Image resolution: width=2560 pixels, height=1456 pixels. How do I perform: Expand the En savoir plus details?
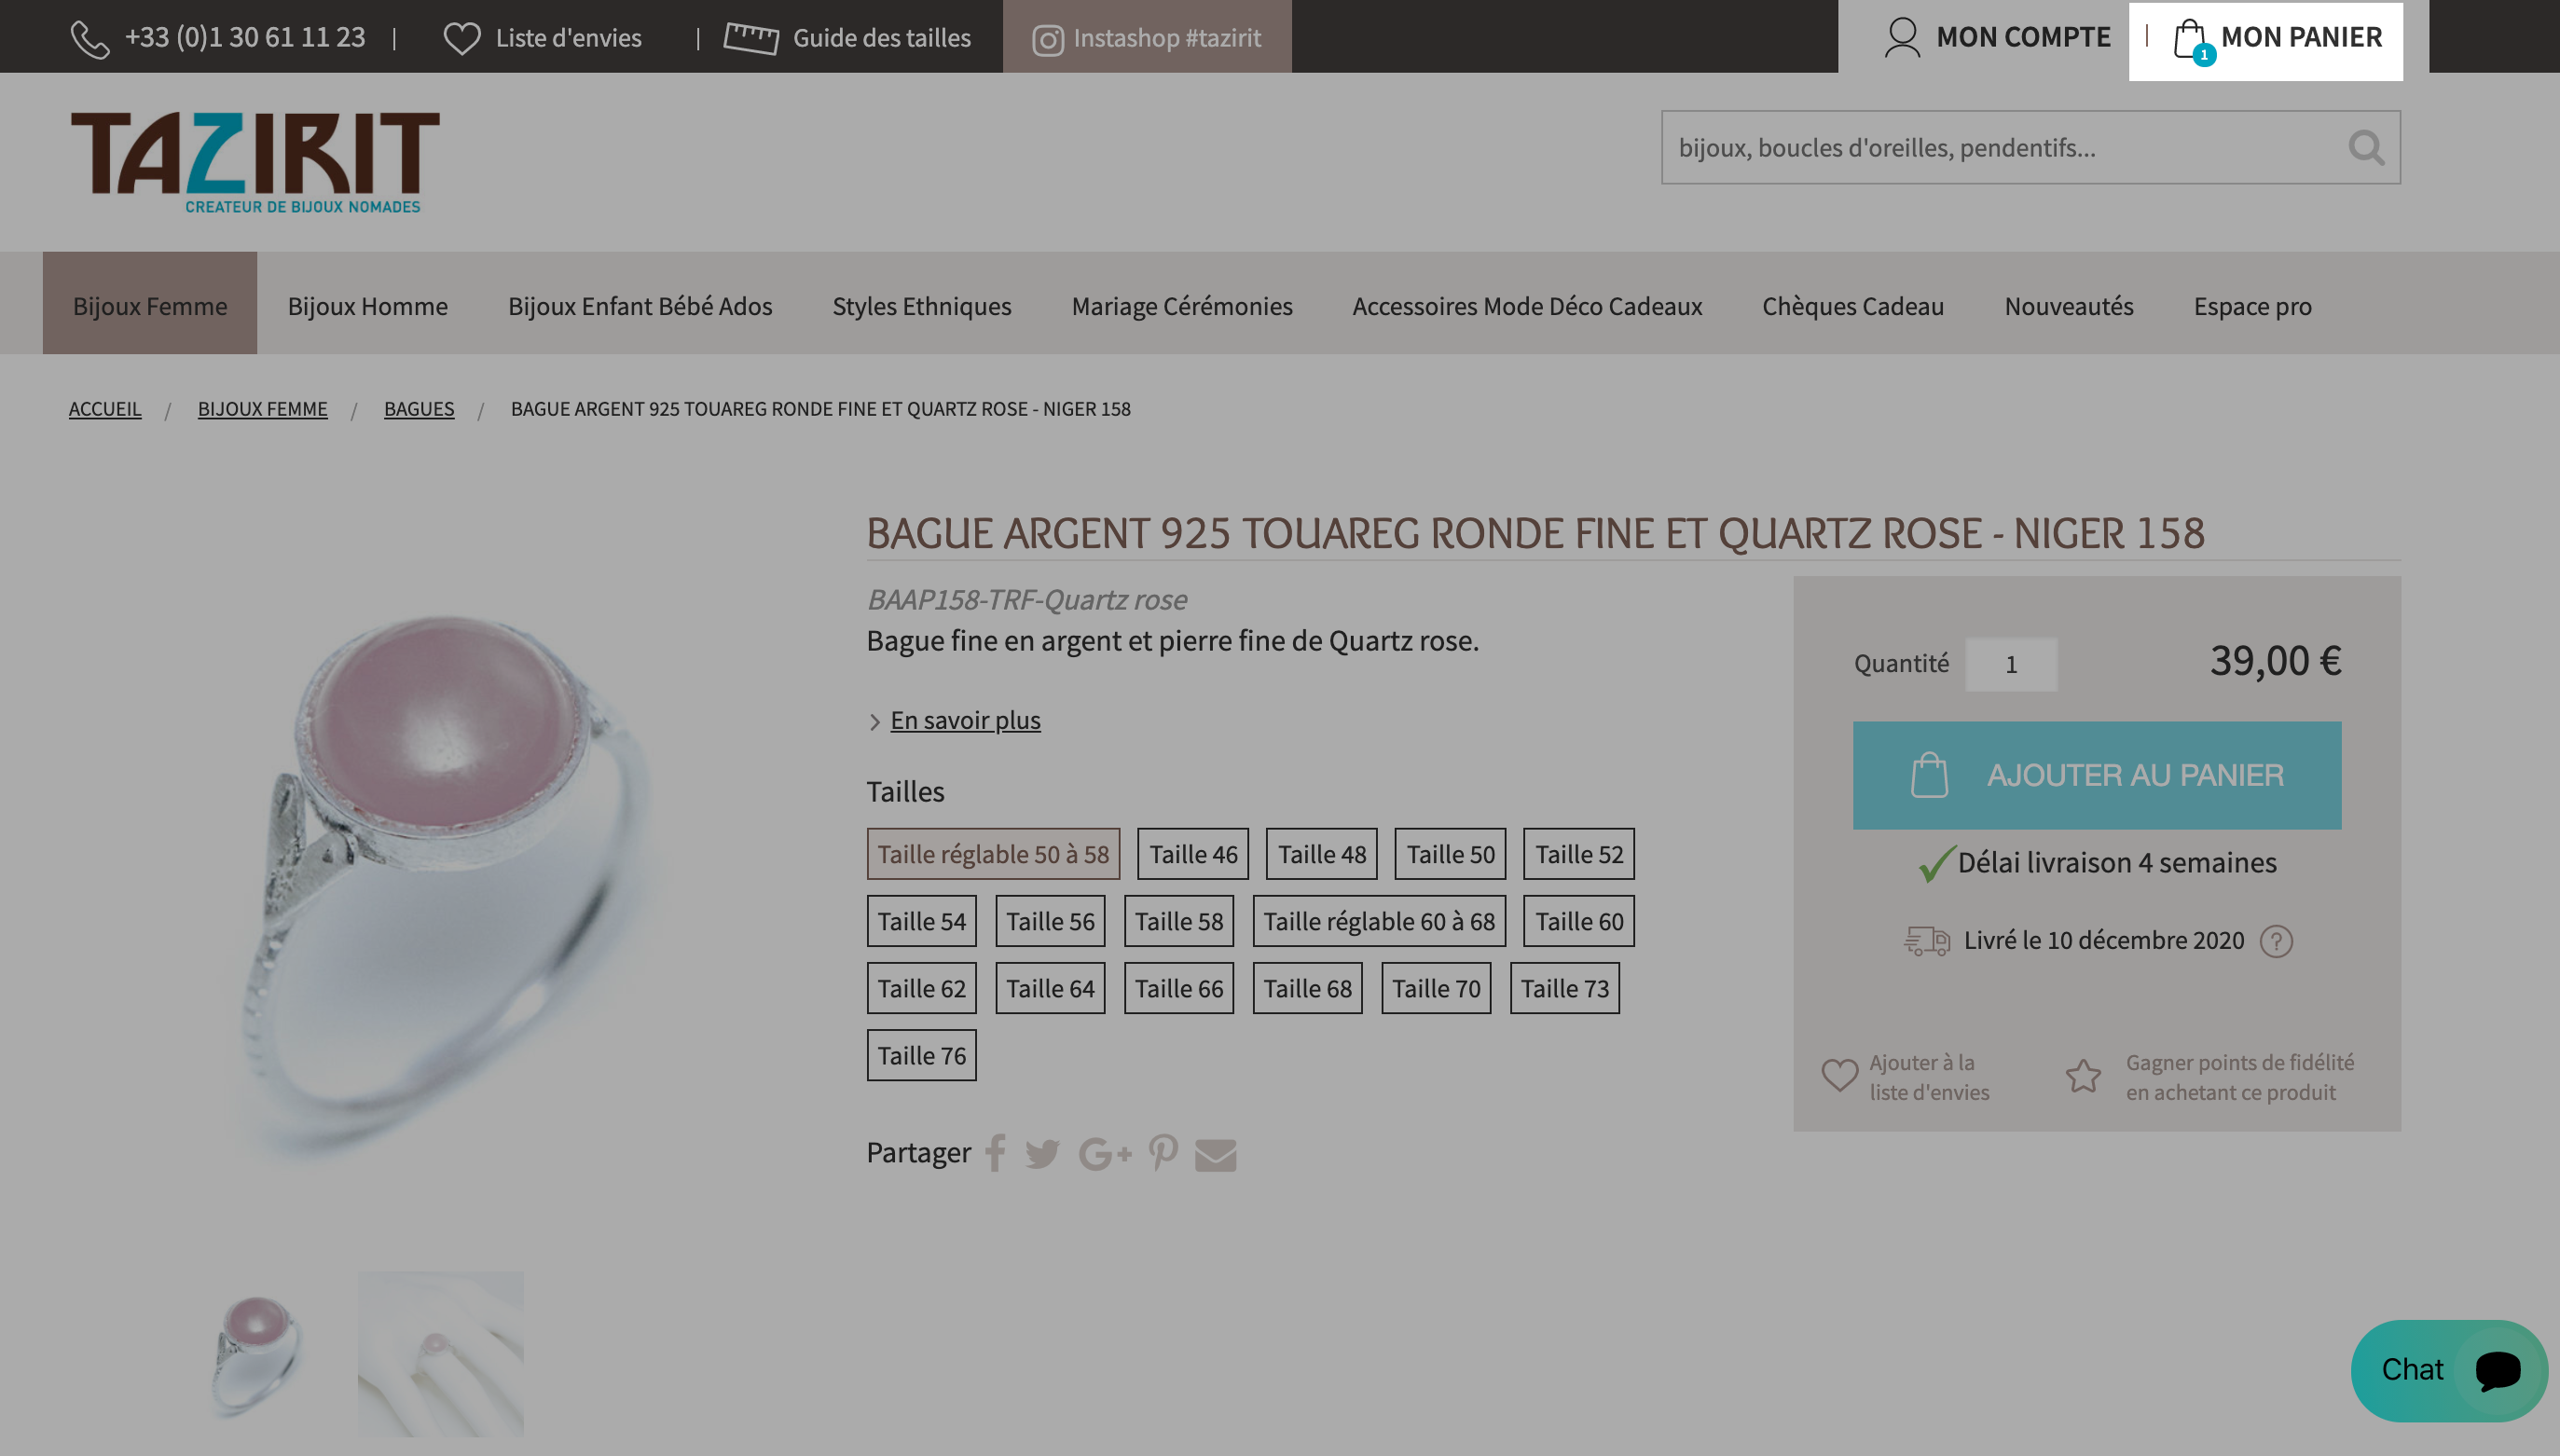pos(965,720)
